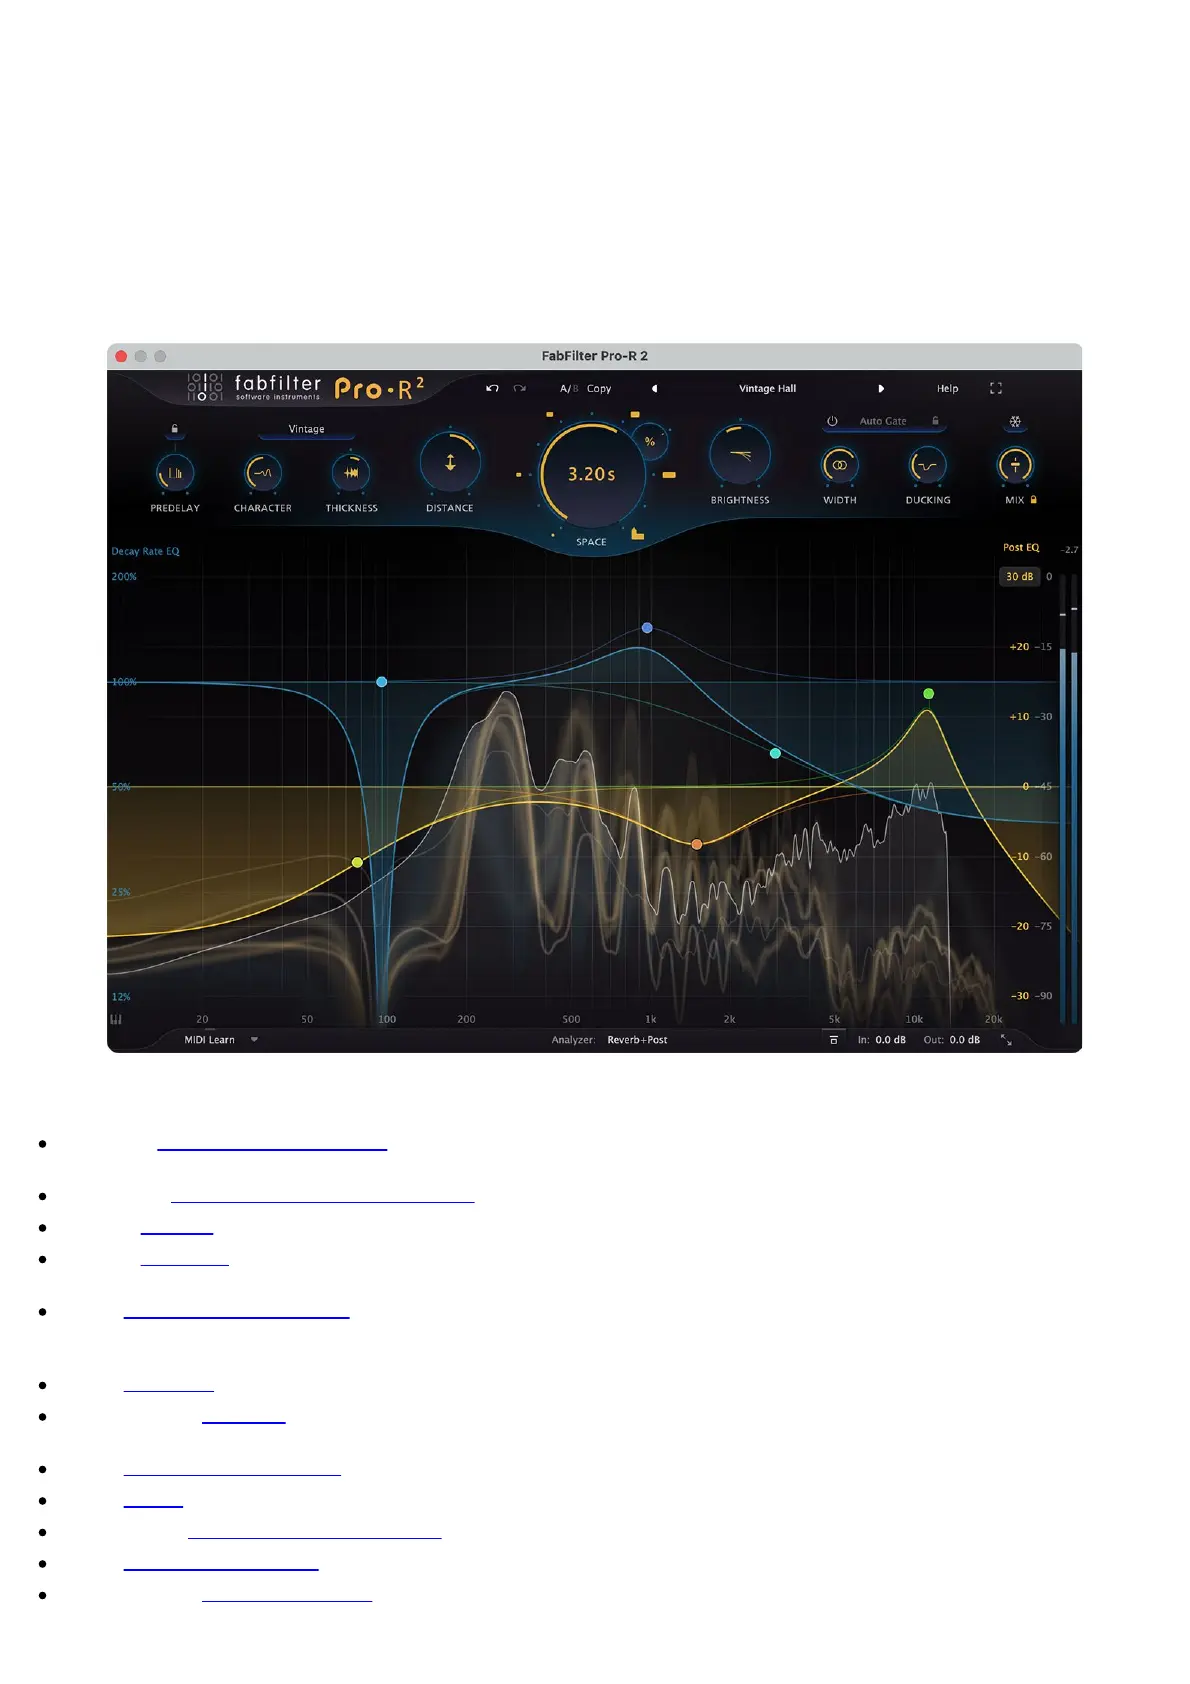Toggle full screen mode icon
Image resolution: width=1190 pixels, height=1684 pixels.
(x=996, y=388)
